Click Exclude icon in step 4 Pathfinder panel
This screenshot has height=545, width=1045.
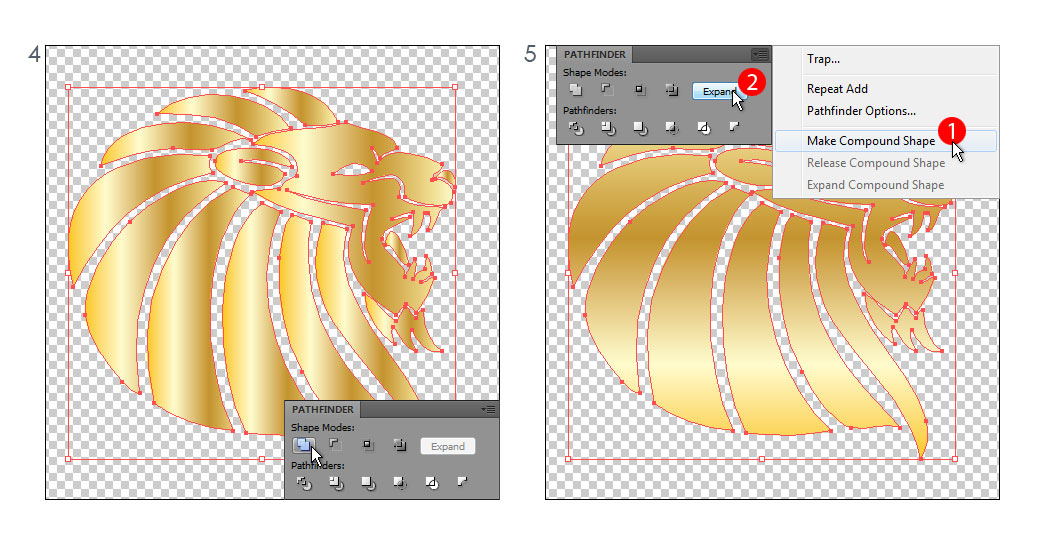click(399, 444)
